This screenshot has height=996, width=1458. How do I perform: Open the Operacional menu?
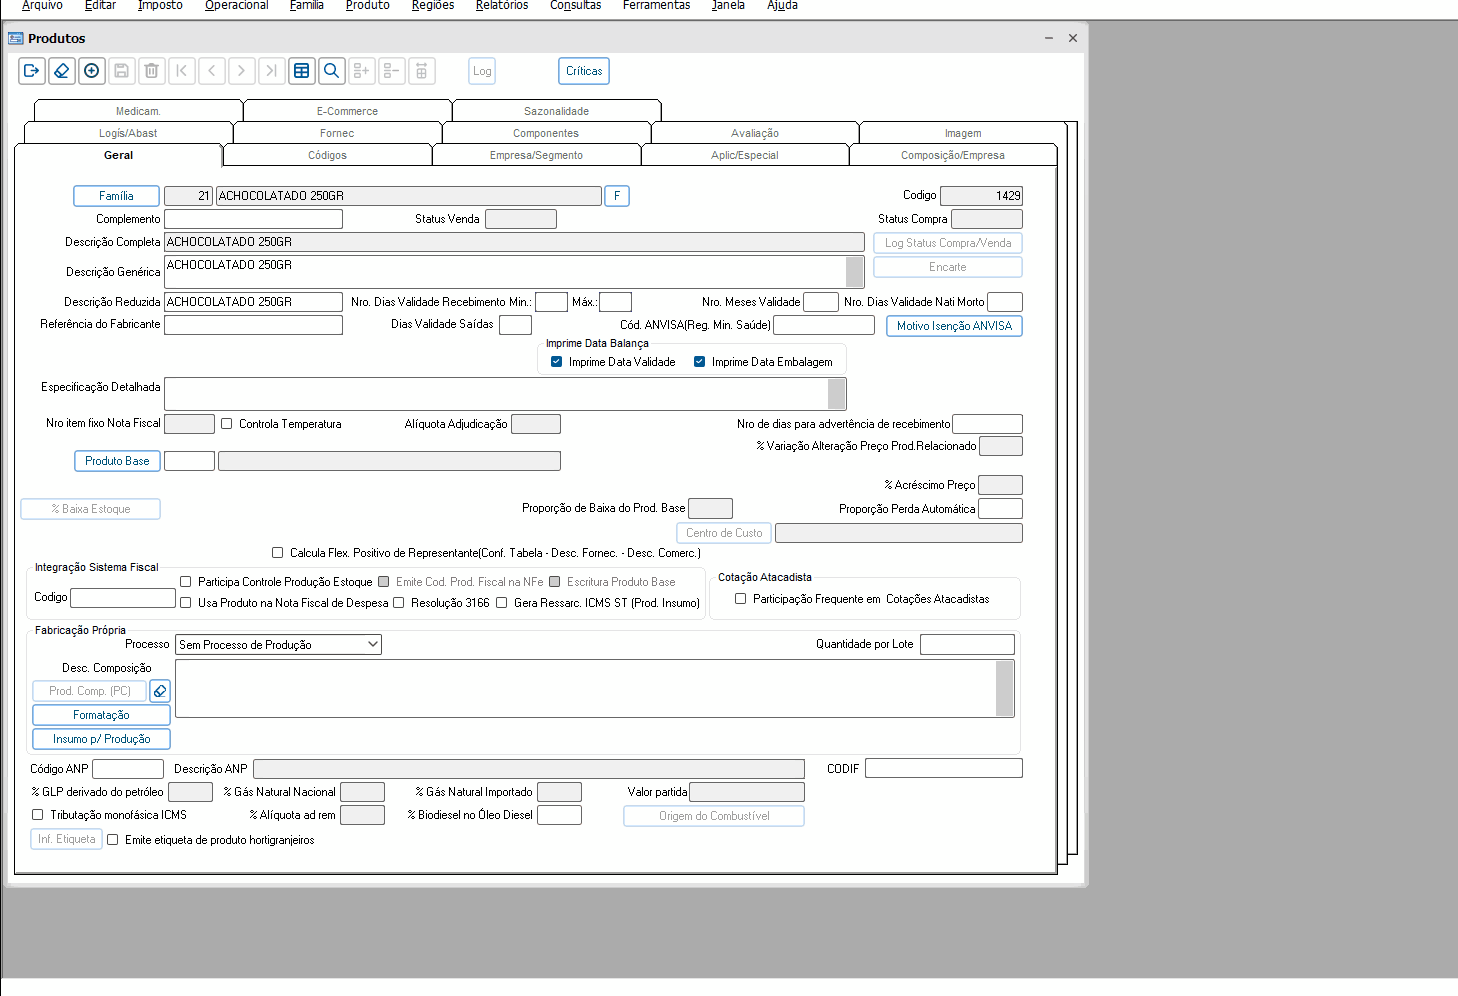tap(237, 6)
